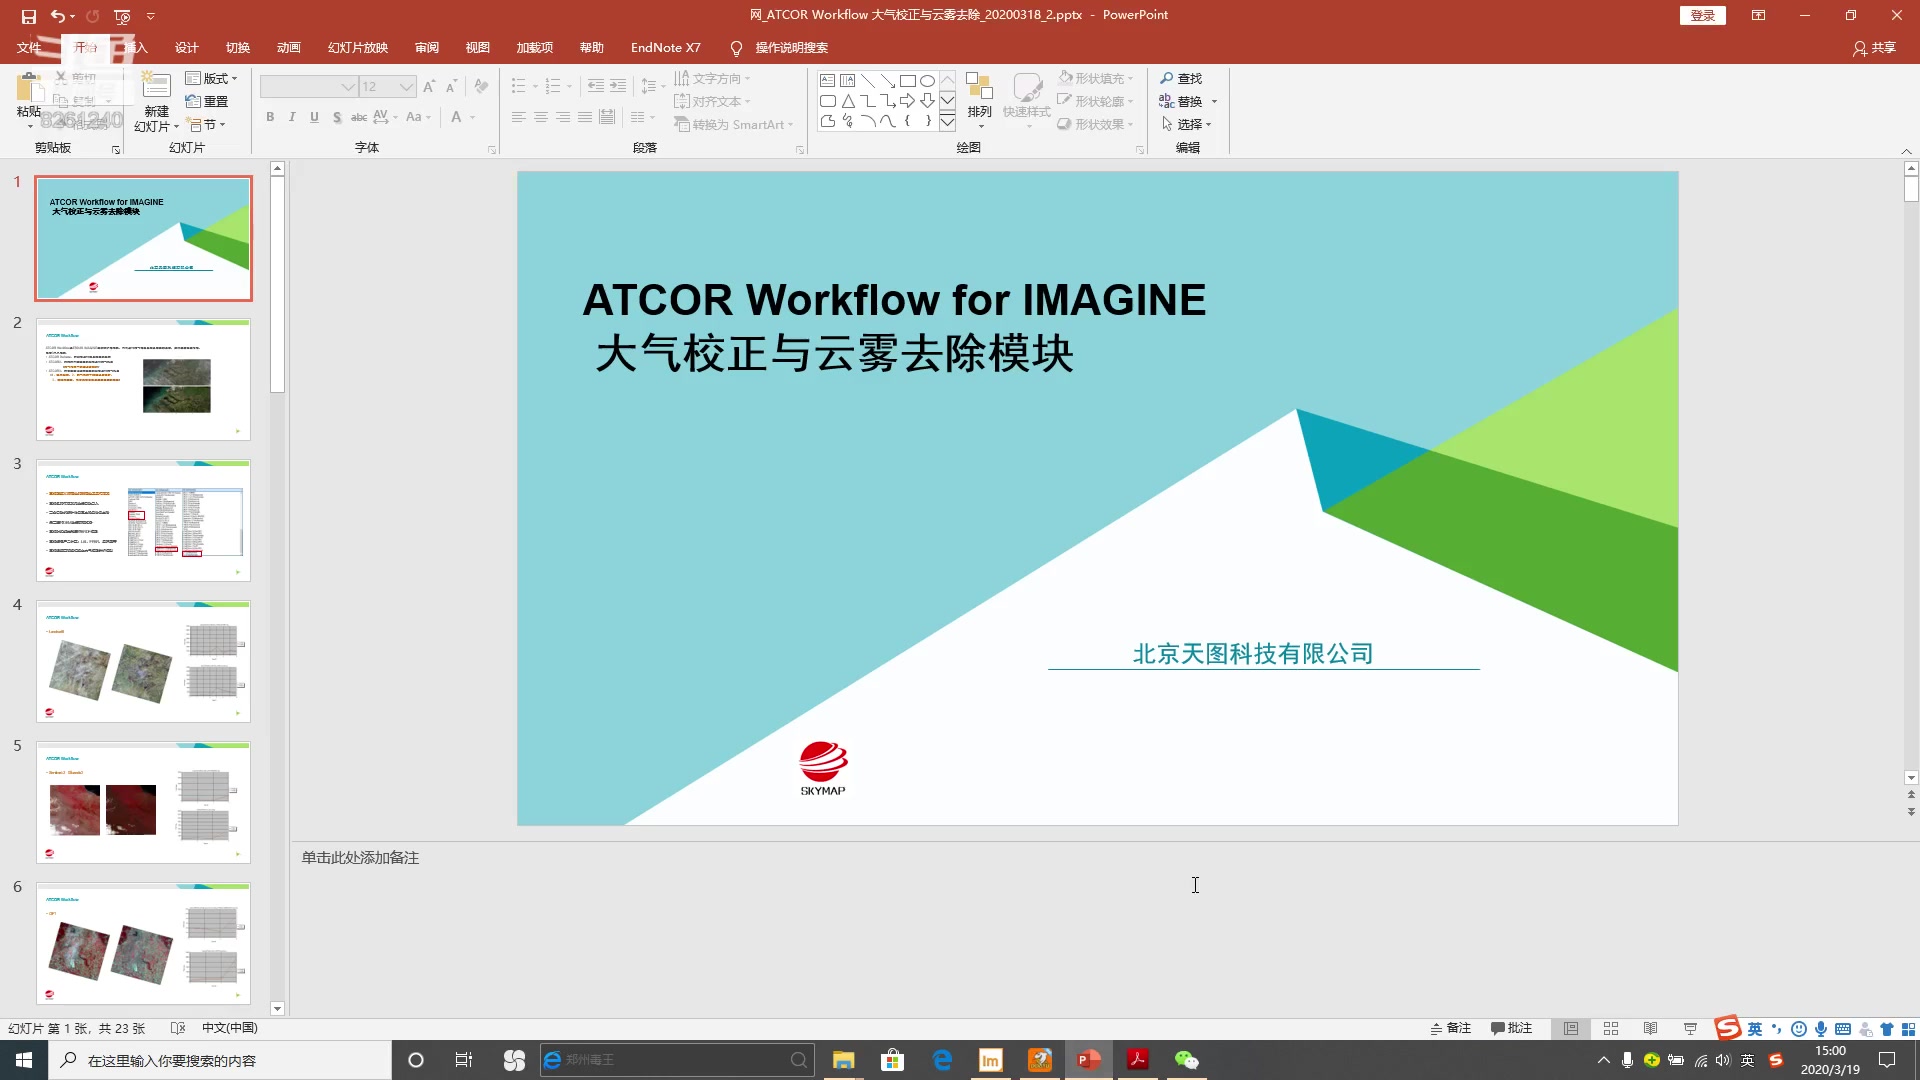Image resolution: width=1920 pixels, height=1080 pixels.
Task: Open the File (文件) tab
Action: pos(29,47)
